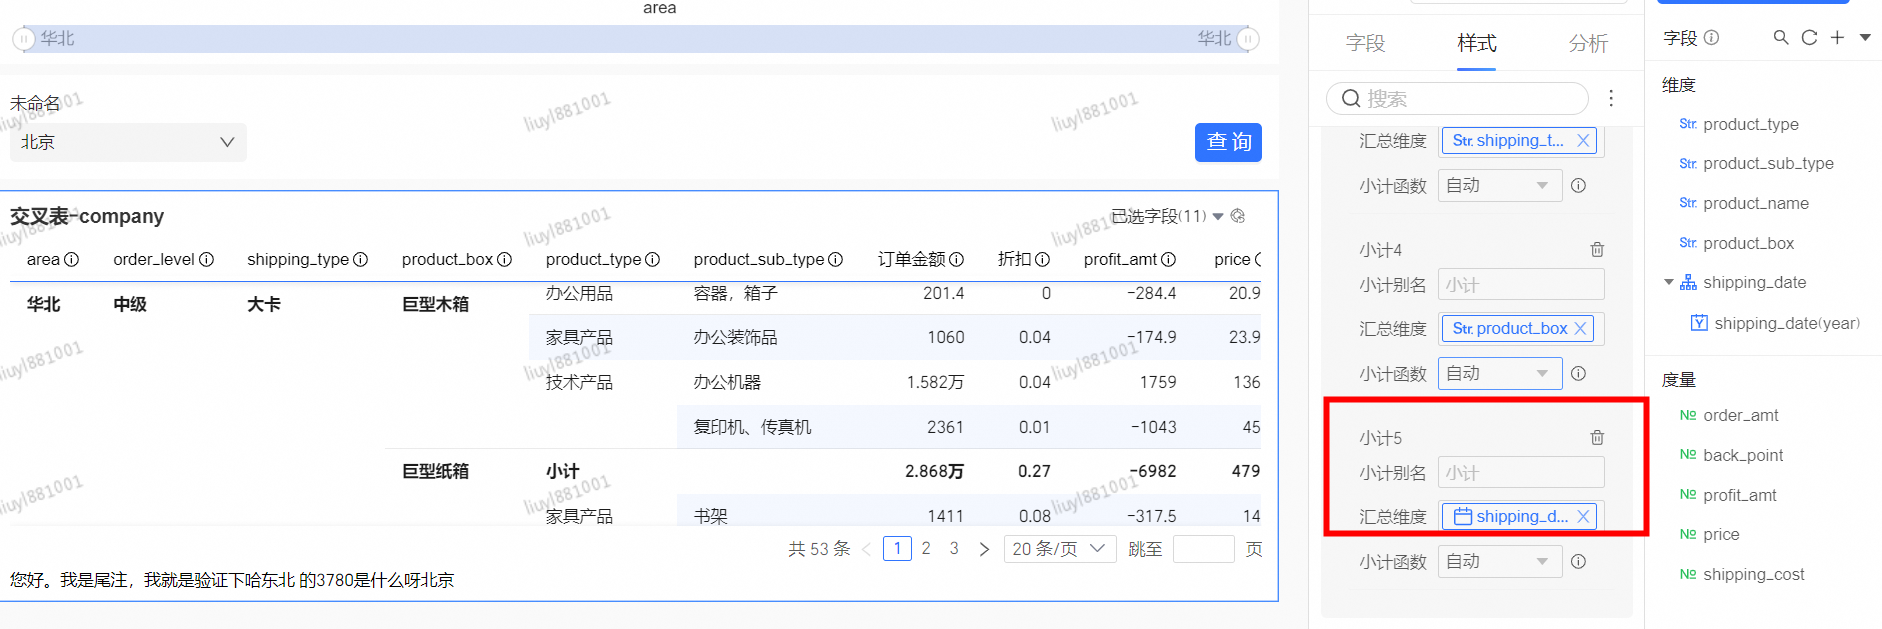1882x629 pixels.
Task: Click the 查询 button
Action: click(1228, 142)
